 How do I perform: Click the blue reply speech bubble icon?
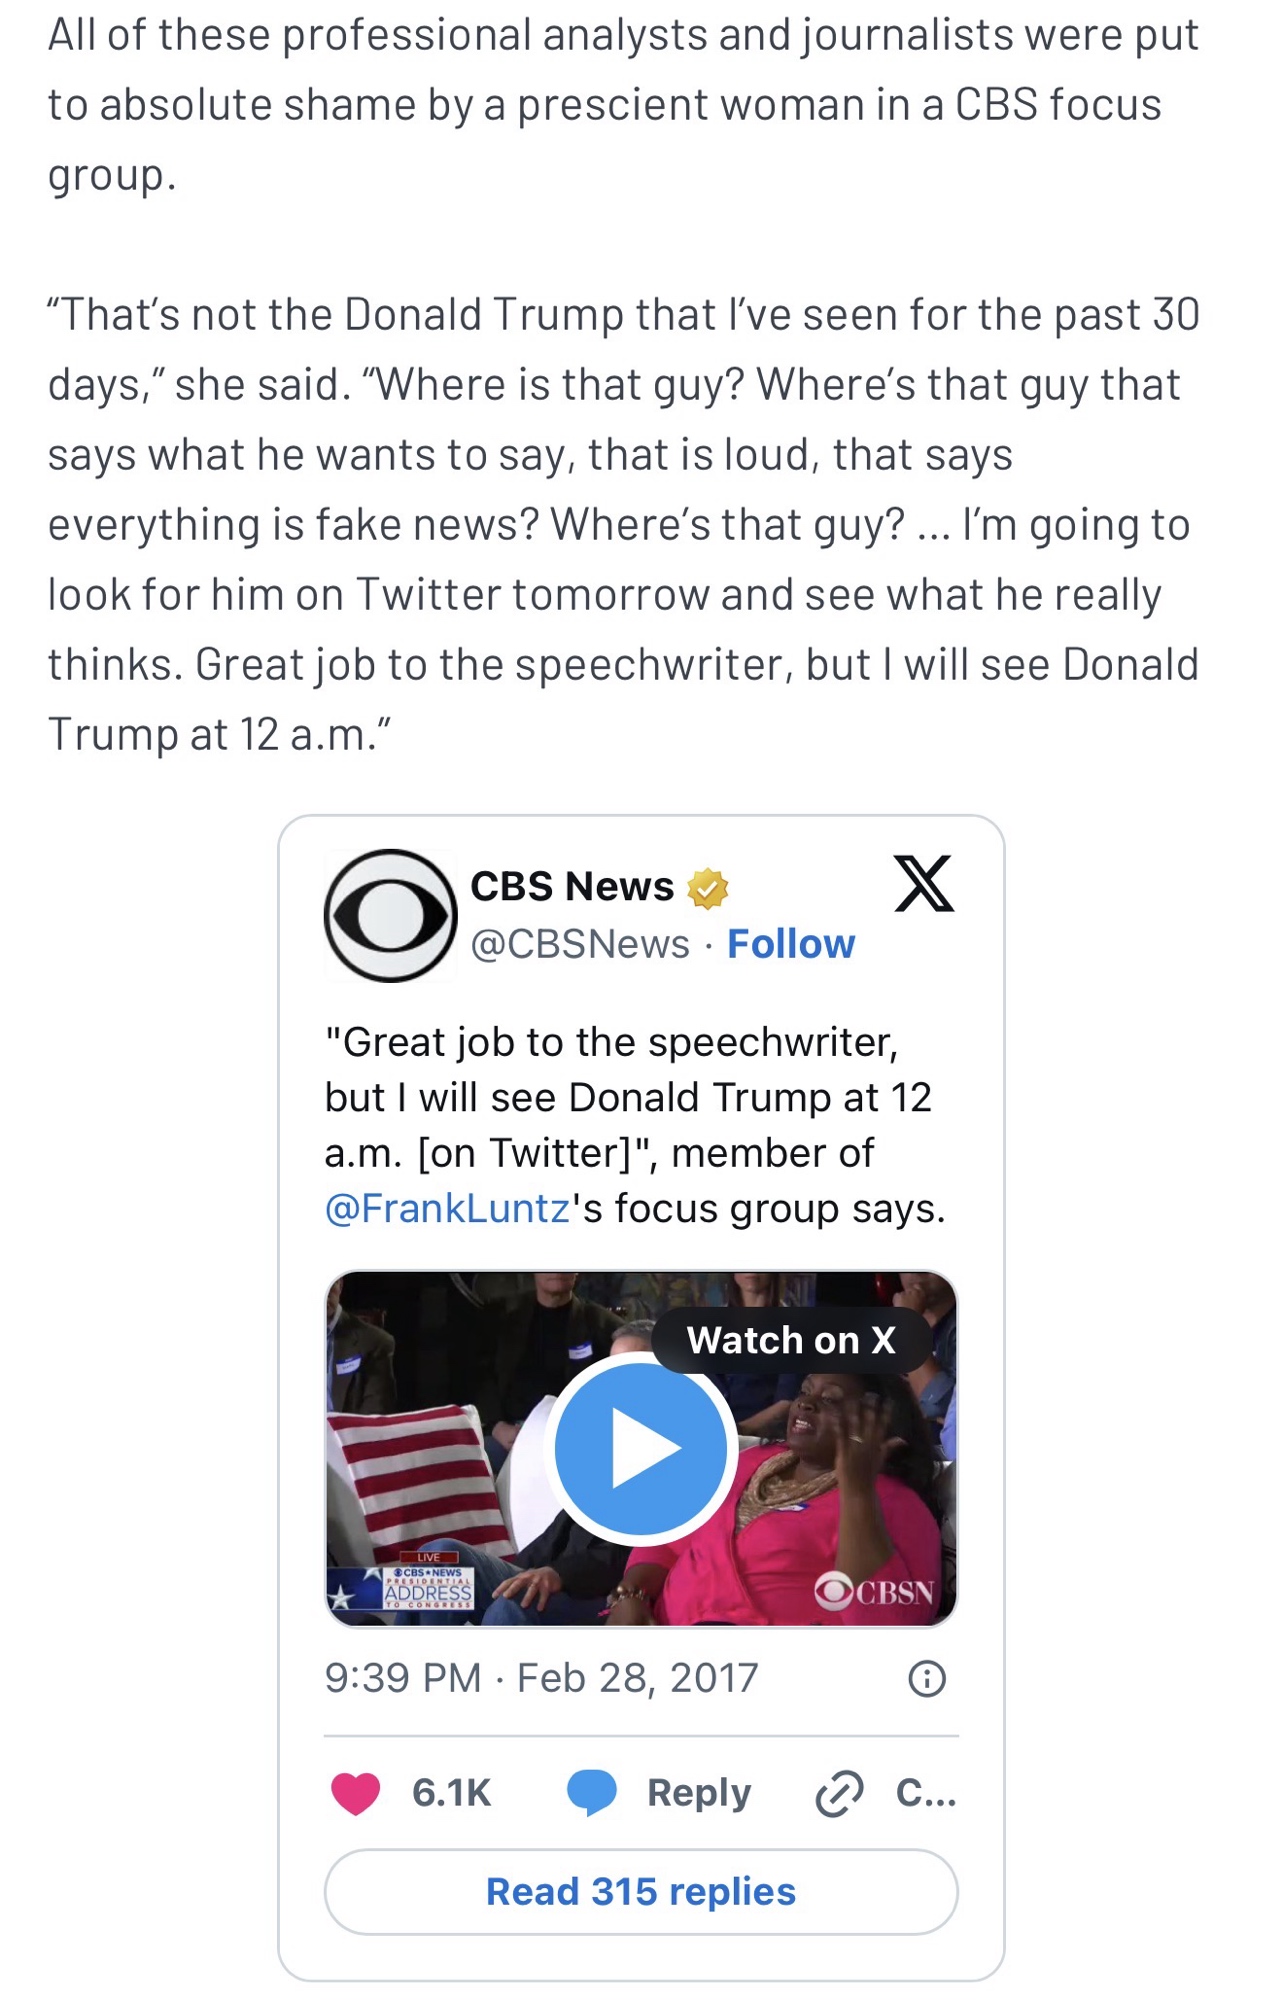592,1792
